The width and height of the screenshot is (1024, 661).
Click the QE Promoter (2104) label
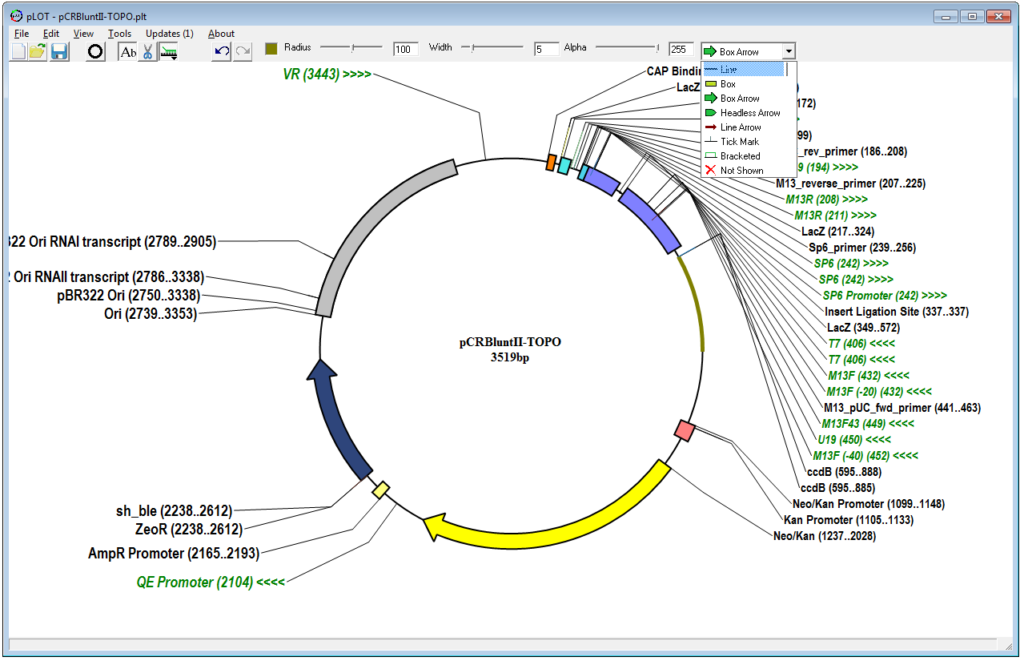tap(211, 583)
